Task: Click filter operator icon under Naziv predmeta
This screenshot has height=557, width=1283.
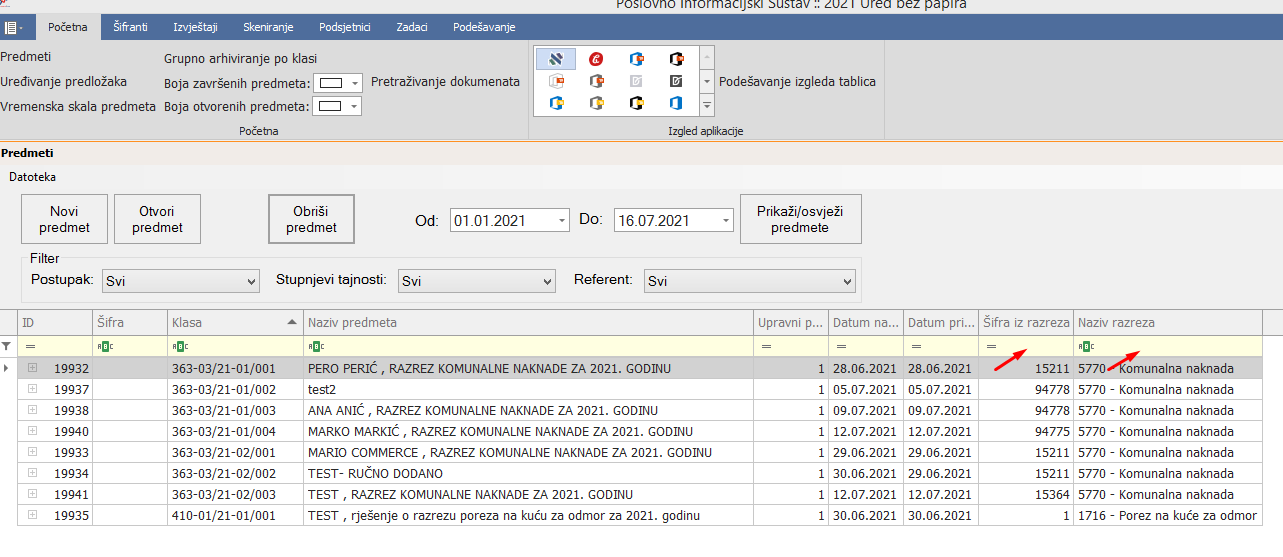Action: point(315,347)
